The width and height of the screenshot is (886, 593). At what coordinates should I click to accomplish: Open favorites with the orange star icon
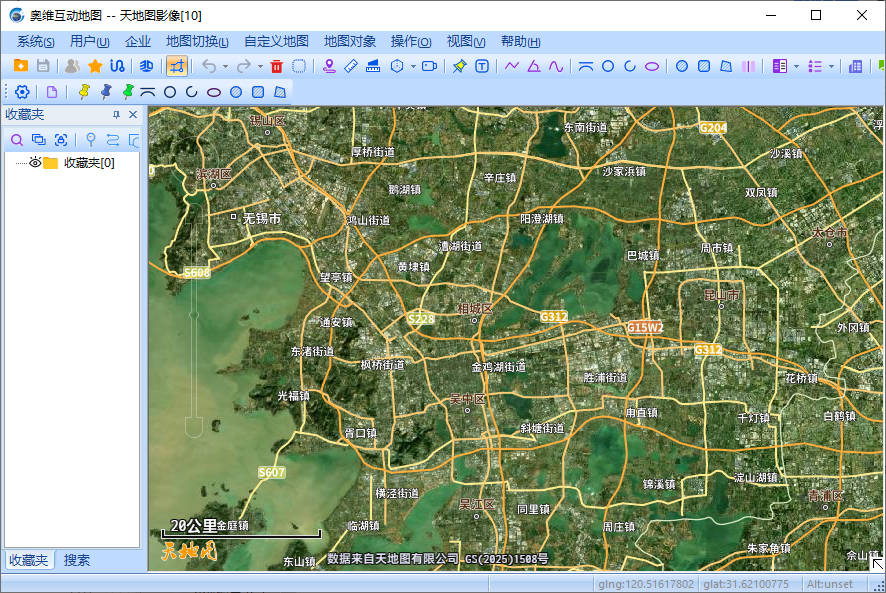tap(95, 66)
